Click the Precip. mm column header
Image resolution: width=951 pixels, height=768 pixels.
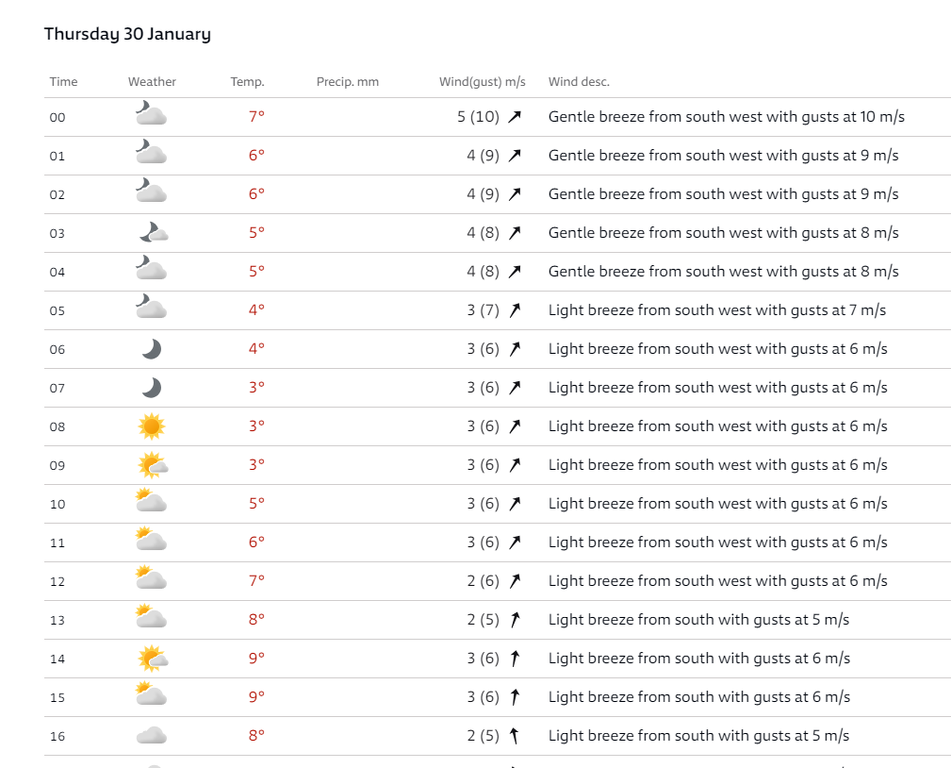(347, 82)
